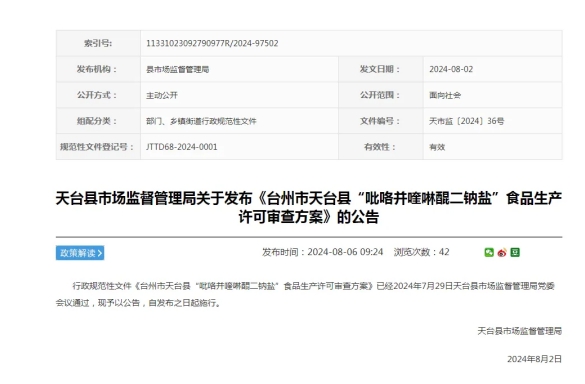Screen dimensions: 585x384
Task: Click registration number JTTD68-2024-0001
Action: [x=181, y=147]
